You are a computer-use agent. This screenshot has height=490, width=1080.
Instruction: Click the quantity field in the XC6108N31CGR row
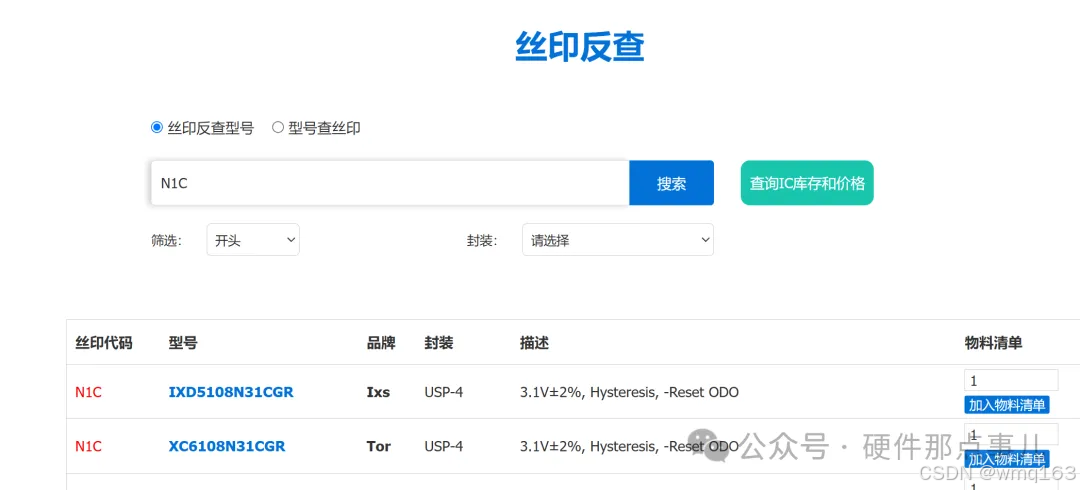1011,434
